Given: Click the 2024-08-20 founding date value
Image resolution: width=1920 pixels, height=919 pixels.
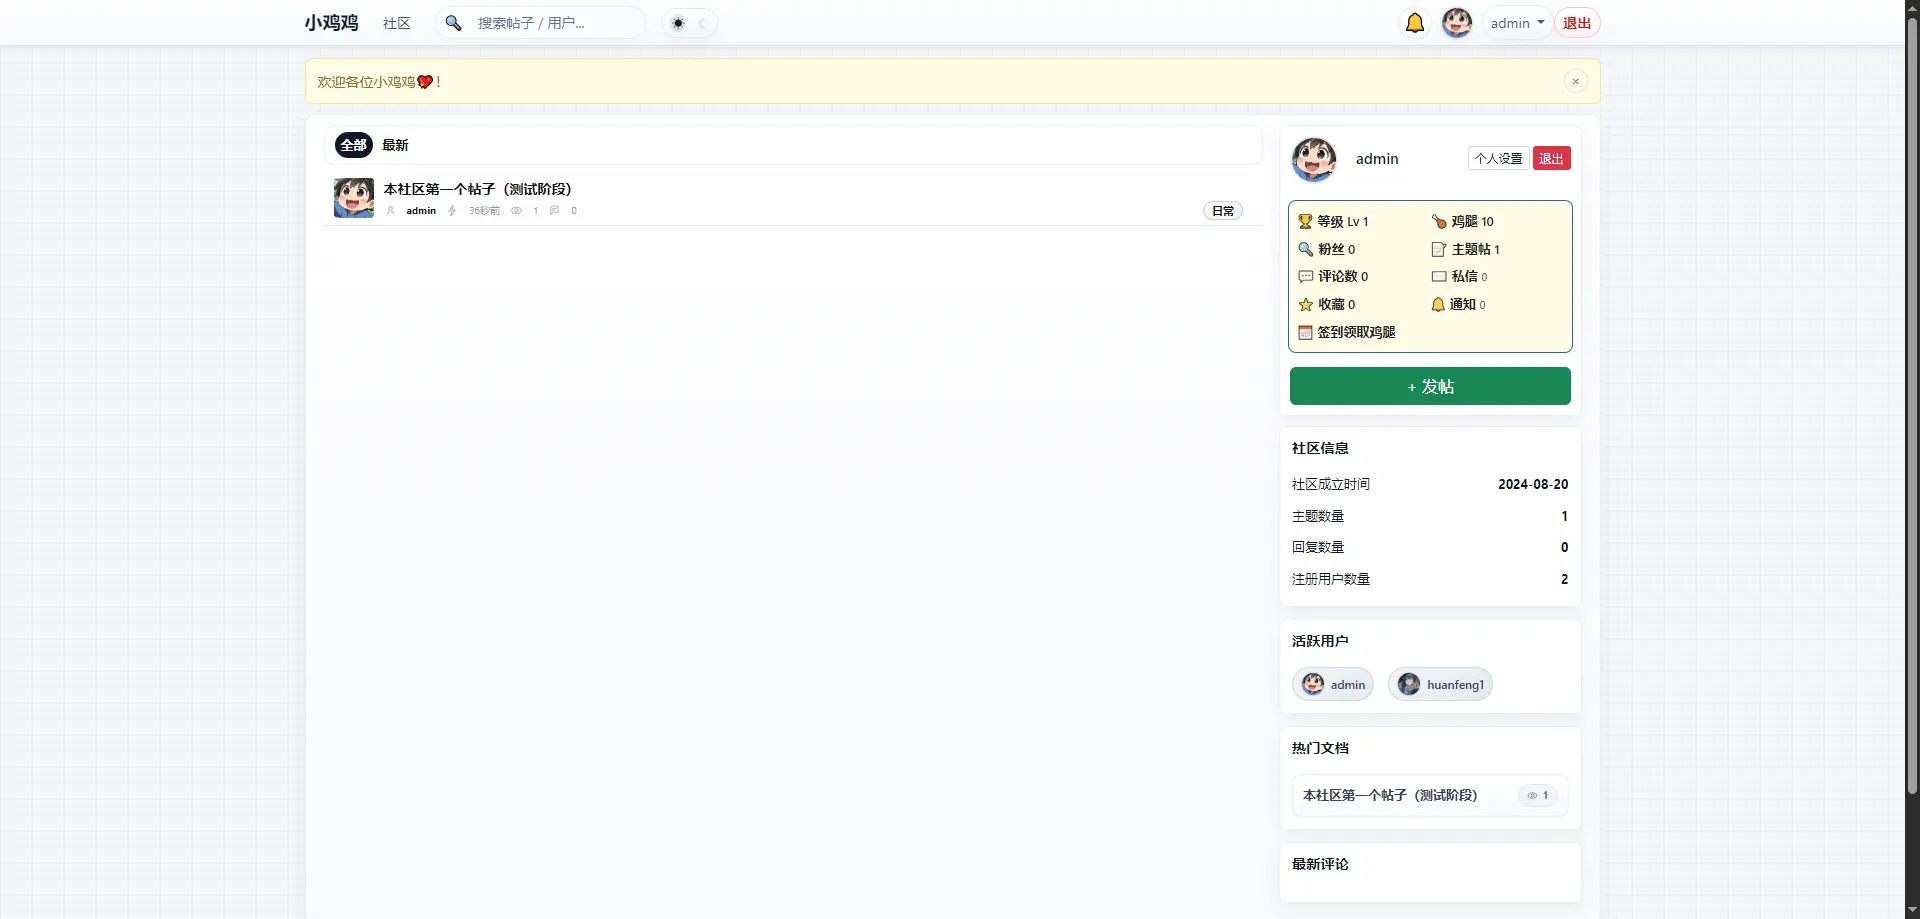Looking at the screenshot, I should tap(1533, 484).
